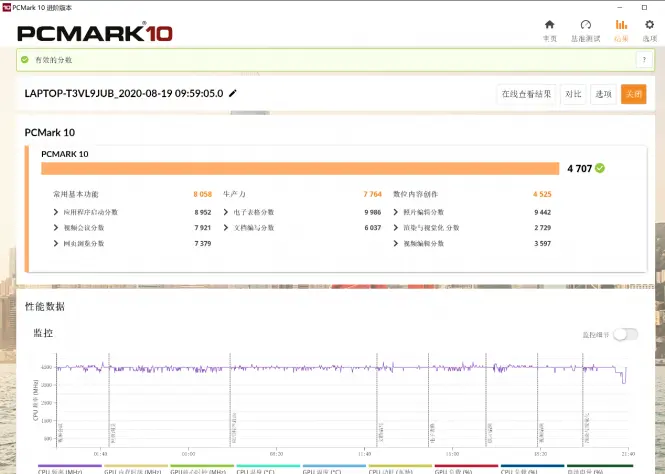This screenshot has width=665, height=474.
Task: Select the blue GPU 温度 (°C) legend swatch
Action: point(334,466)
